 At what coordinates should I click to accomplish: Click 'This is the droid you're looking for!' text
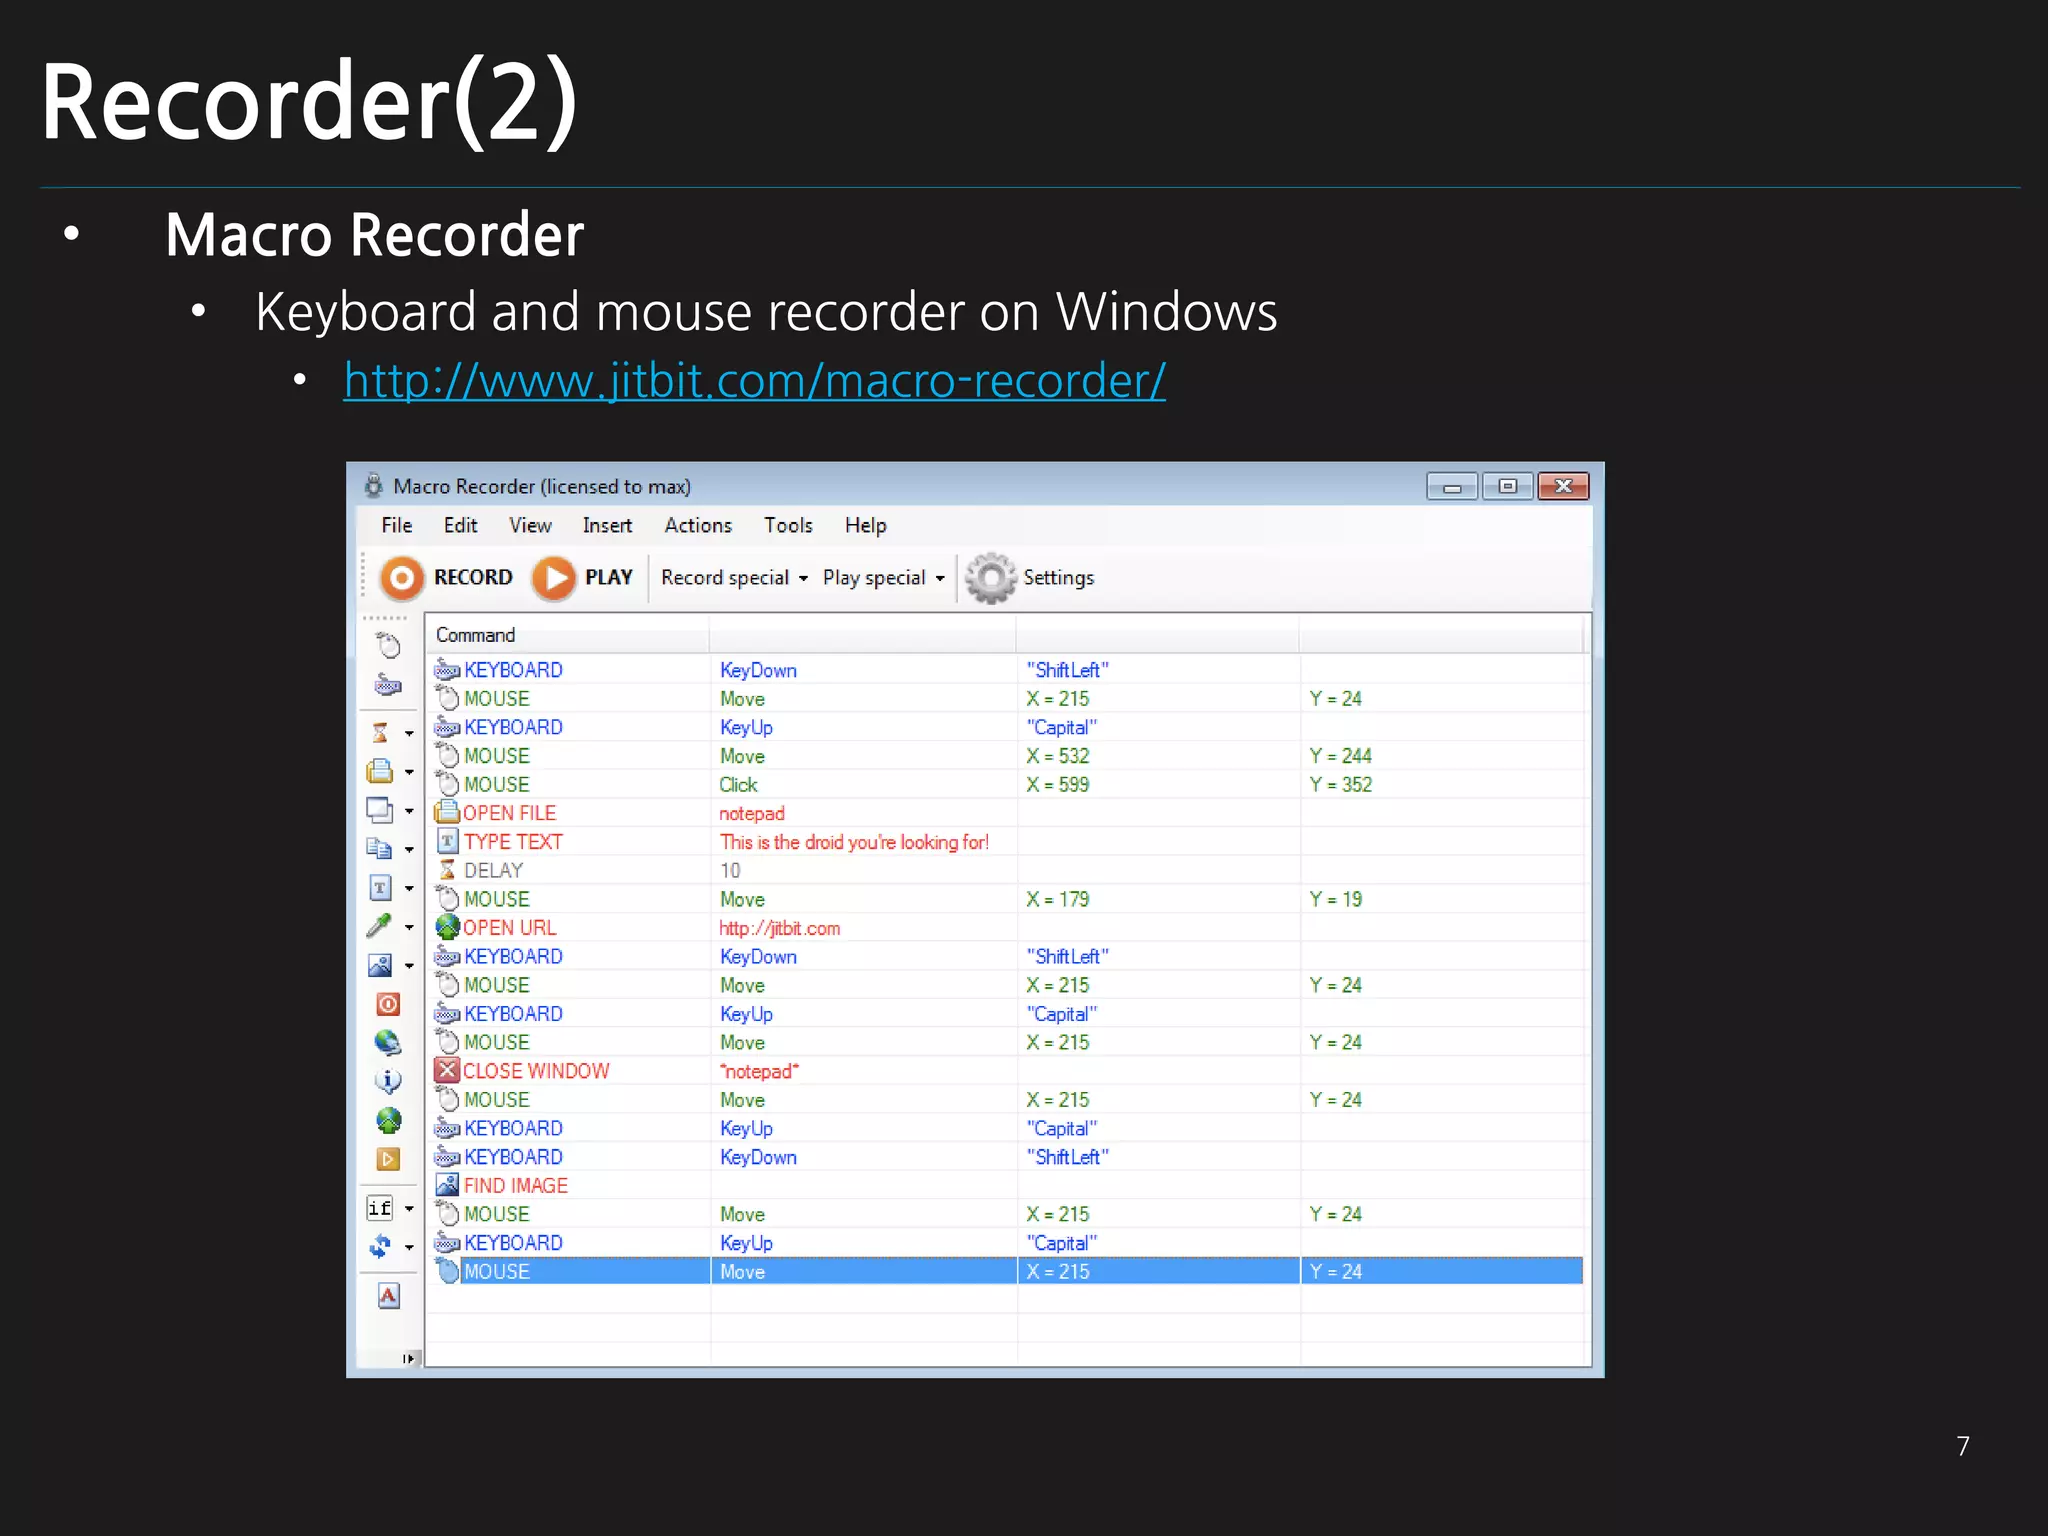pos(854,842)
